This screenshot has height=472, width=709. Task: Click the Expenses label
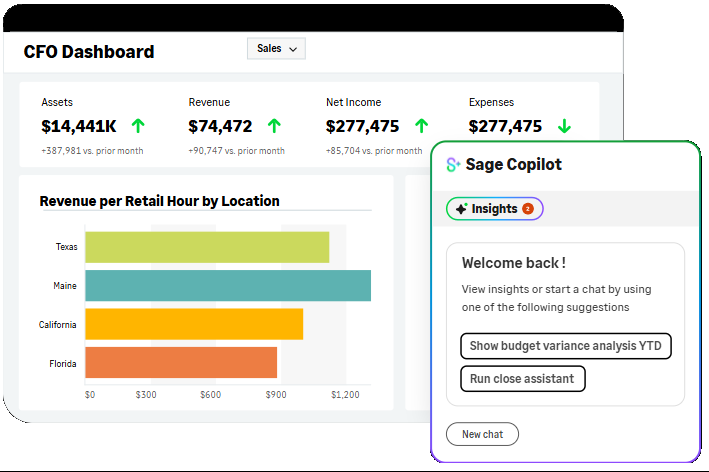point(492,102)
